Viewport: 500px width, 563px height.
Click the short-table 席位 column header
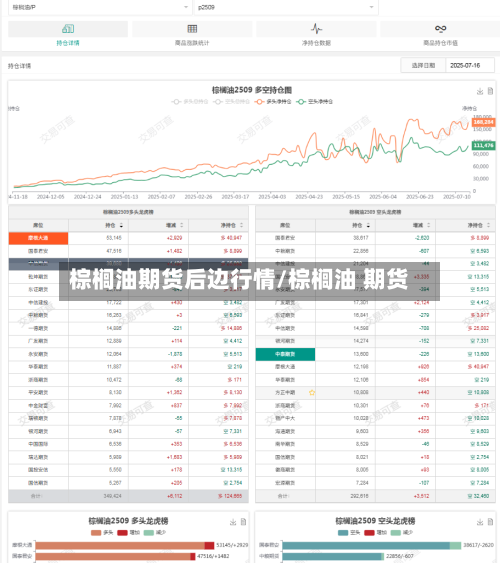285,225
